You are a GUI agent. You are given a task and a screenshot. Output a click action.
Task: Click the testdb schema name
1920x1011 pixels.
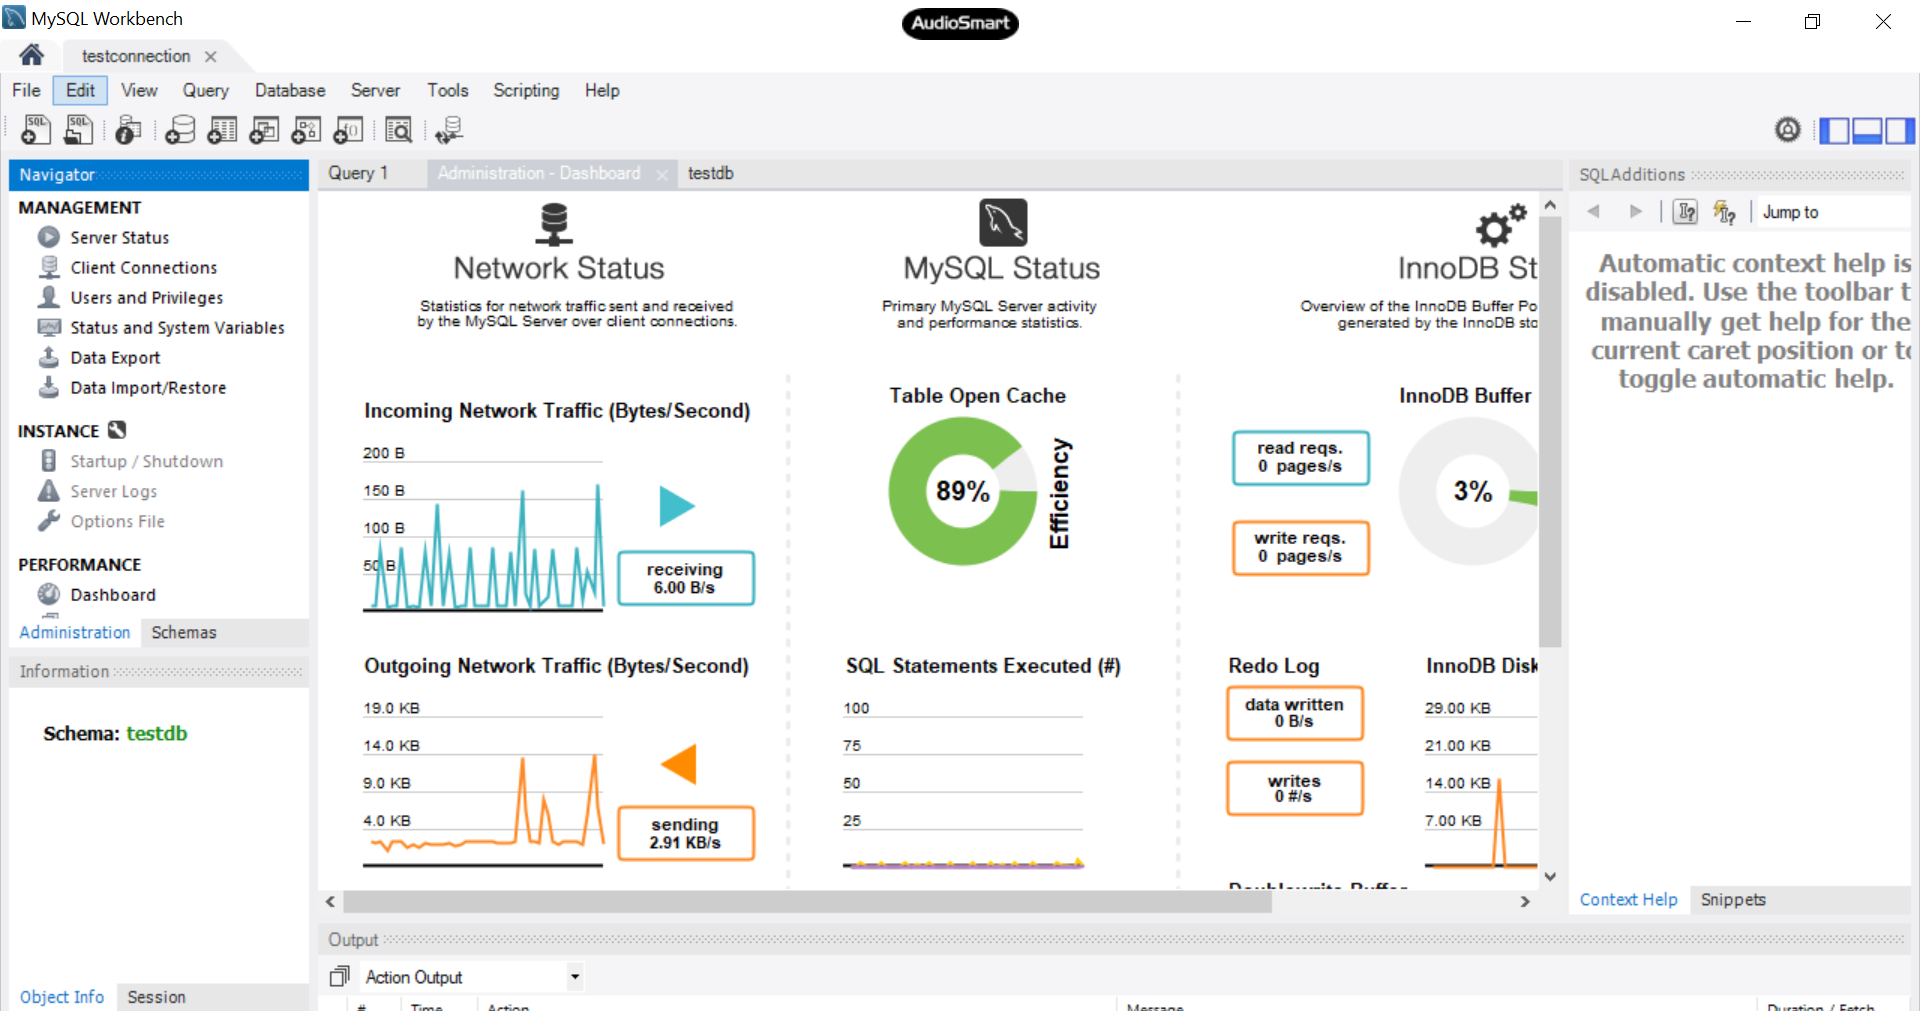click(157, 733)
